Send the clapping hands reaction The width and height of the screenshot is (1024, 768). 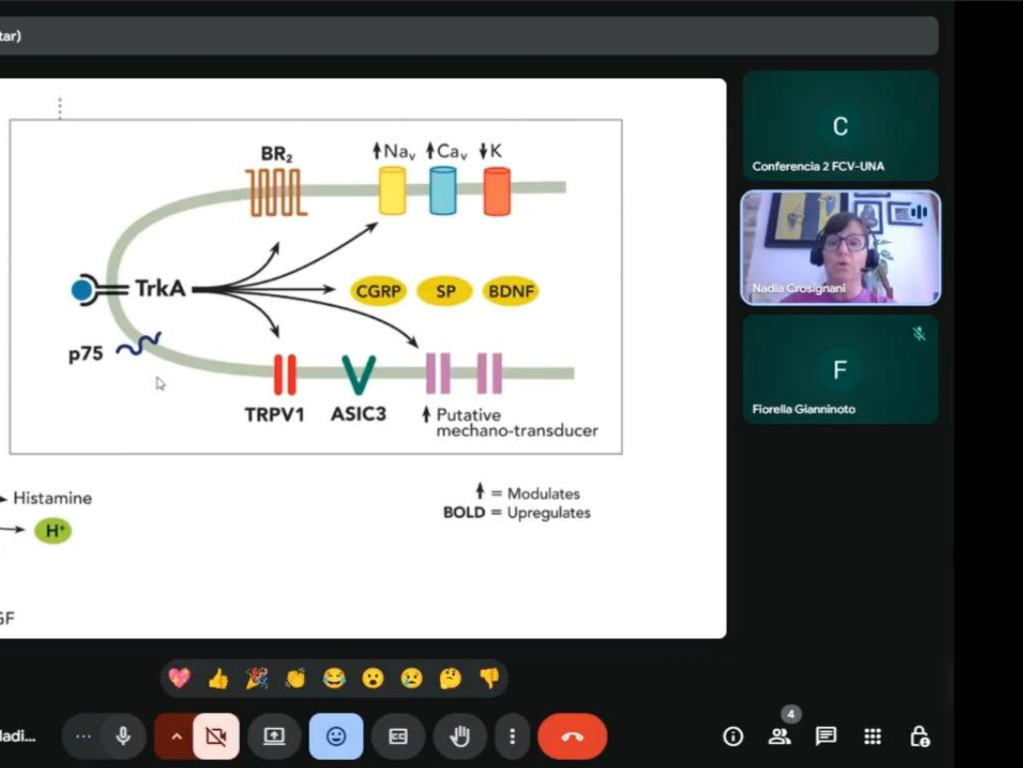point(295,679)
